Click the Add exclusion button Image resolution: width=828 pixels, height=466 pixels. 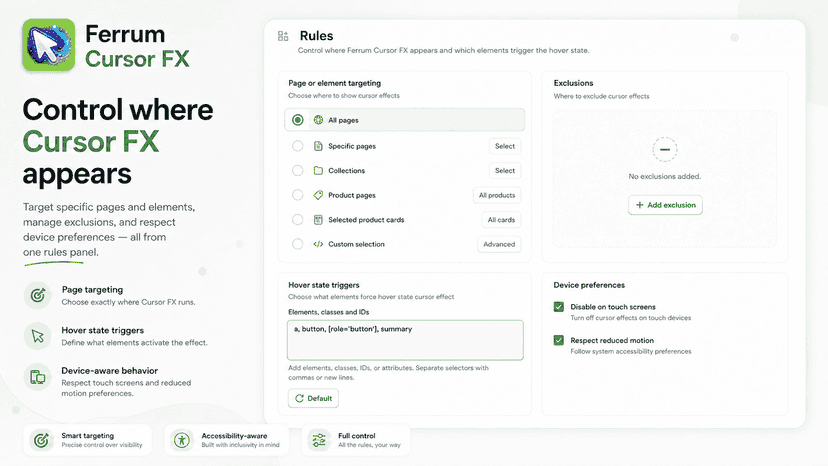(x=665, y=205)
